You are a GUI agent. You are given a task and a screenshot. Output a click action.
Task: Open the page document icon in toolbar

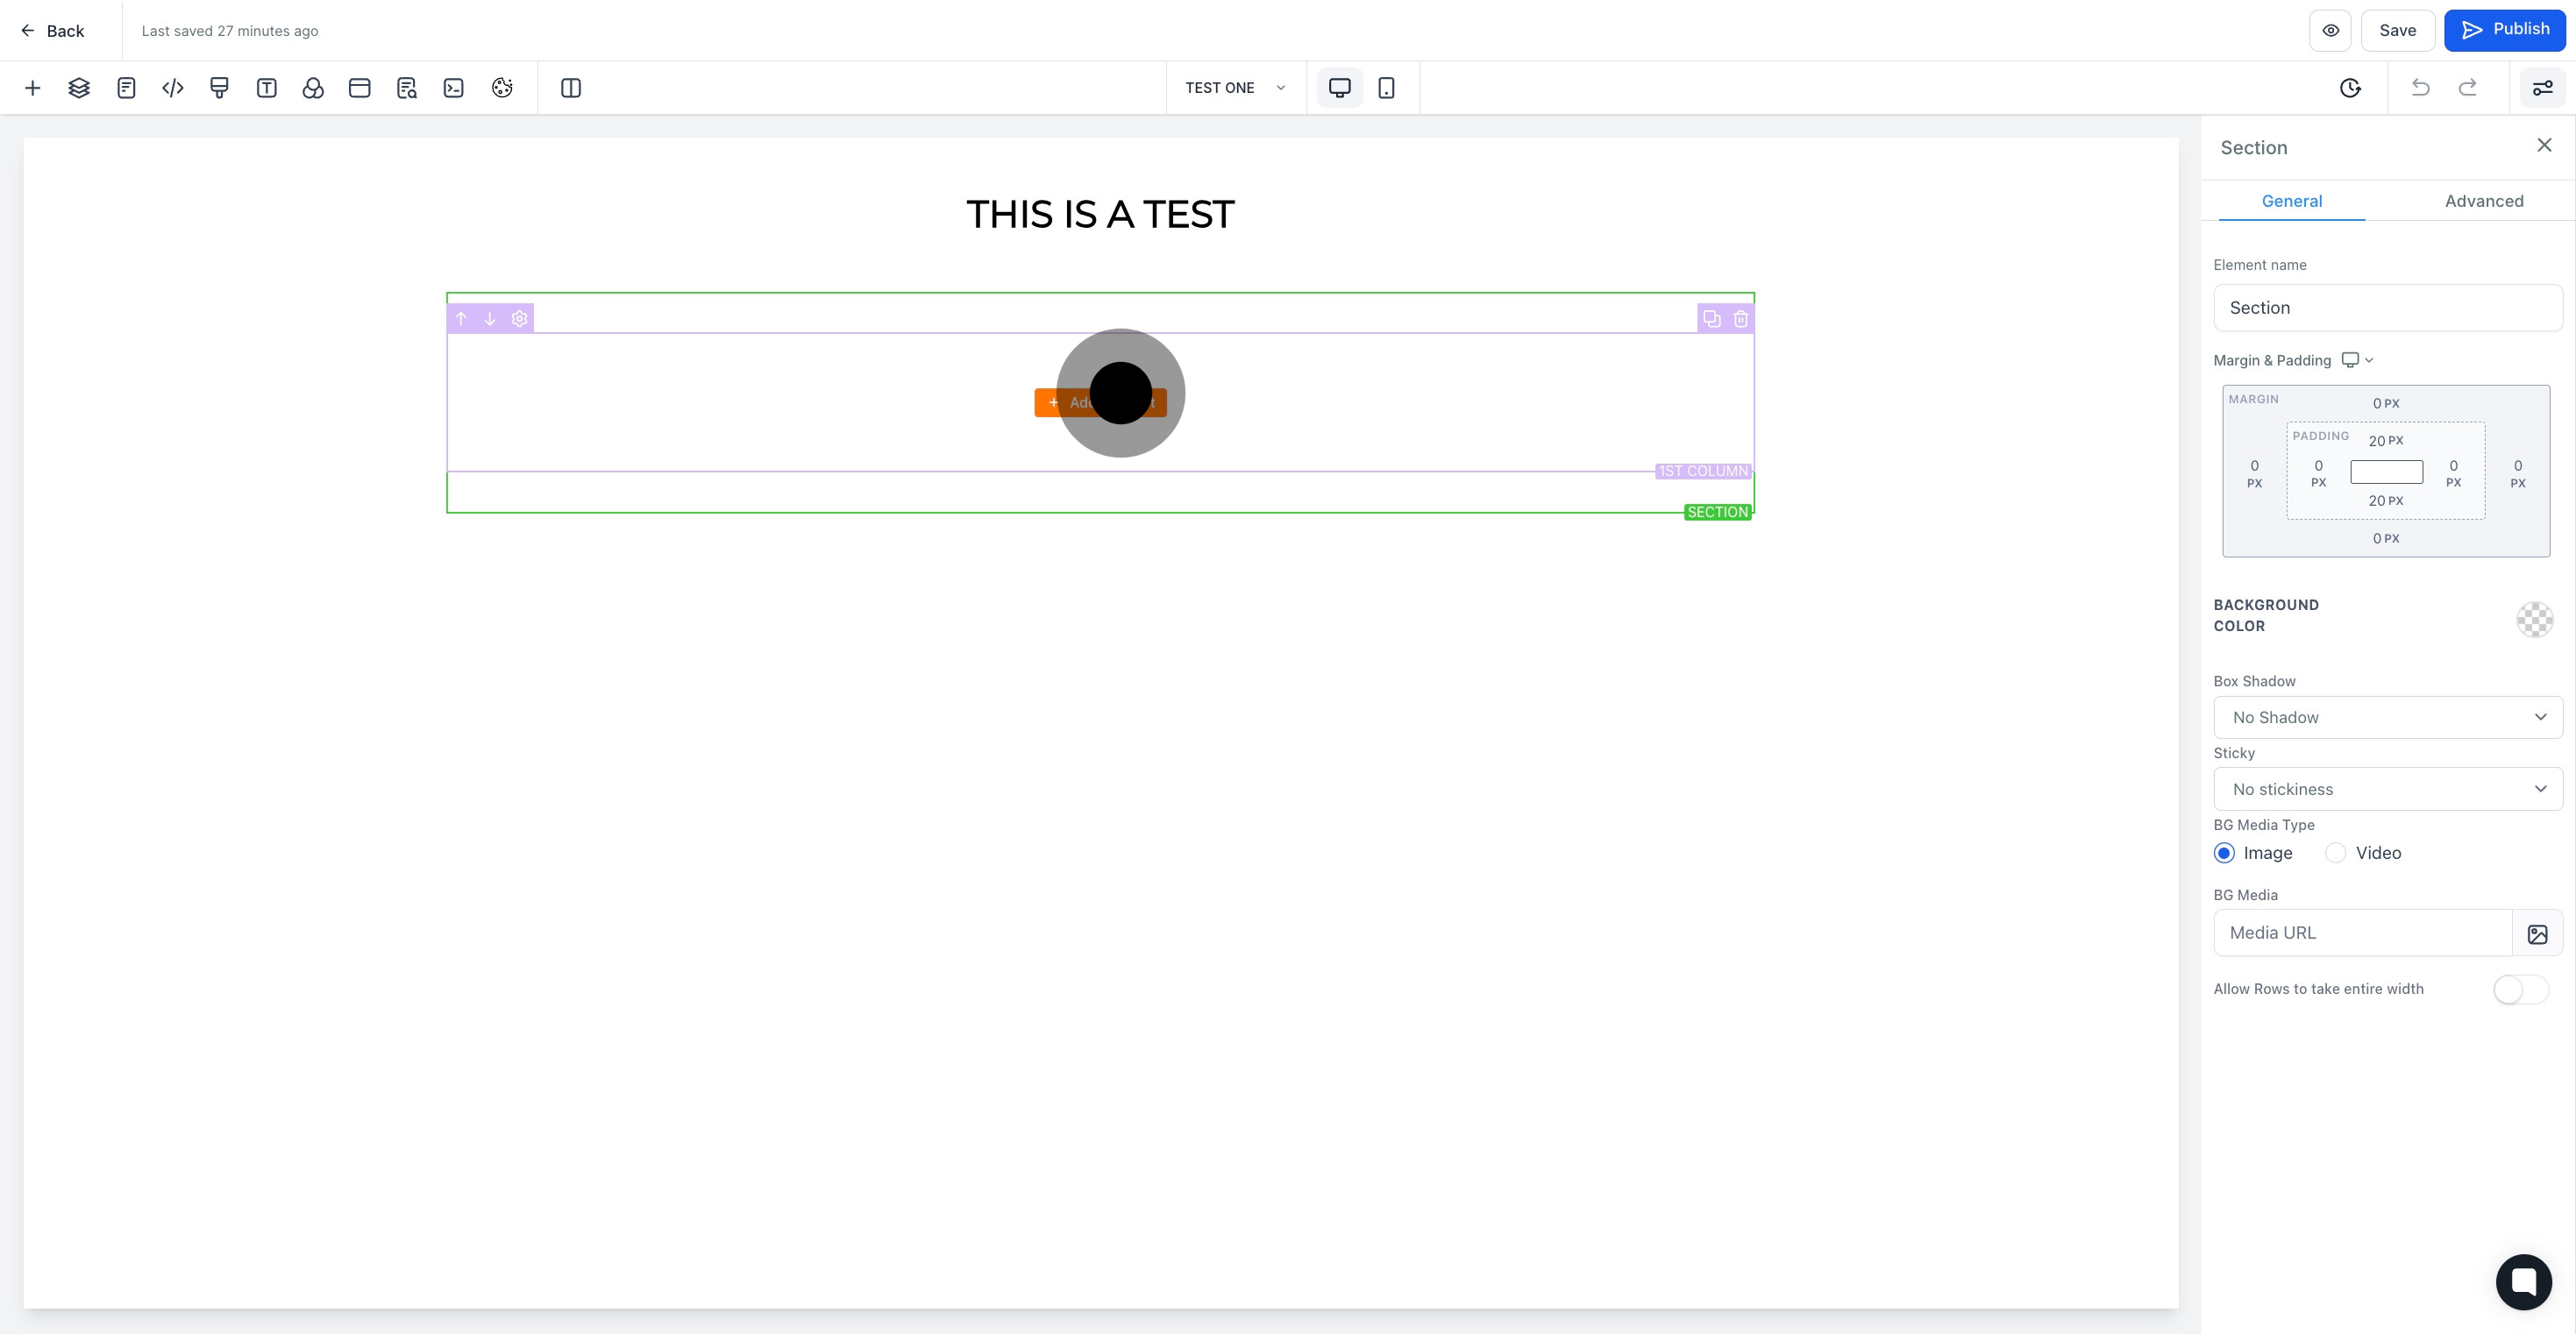click(126, 88)
